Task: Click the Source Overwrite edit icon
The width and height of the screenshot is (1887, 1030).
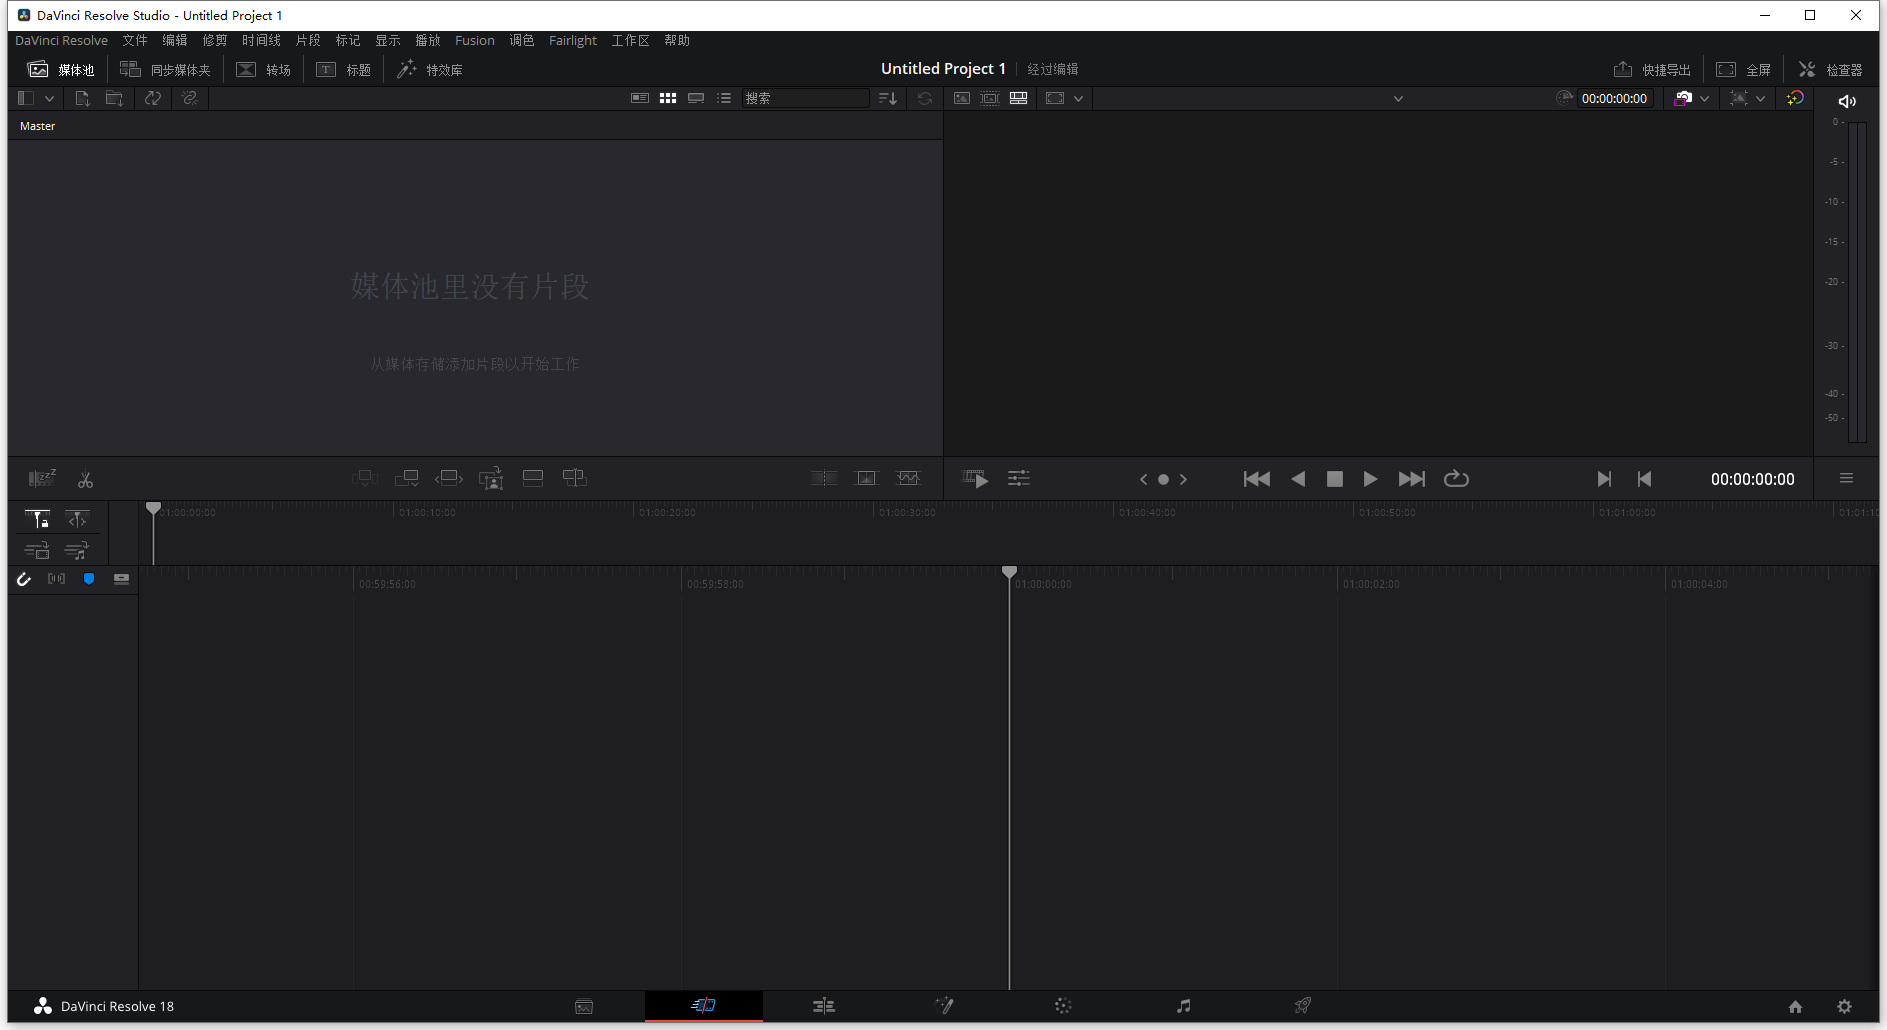Action: (x=575, y=478)
